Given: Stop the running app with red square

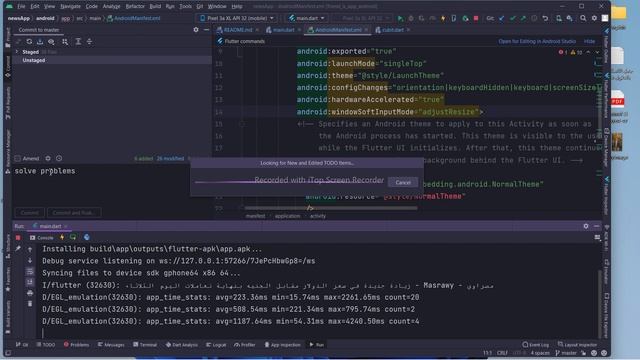Looking at the screenshot, I should (476, 18).
